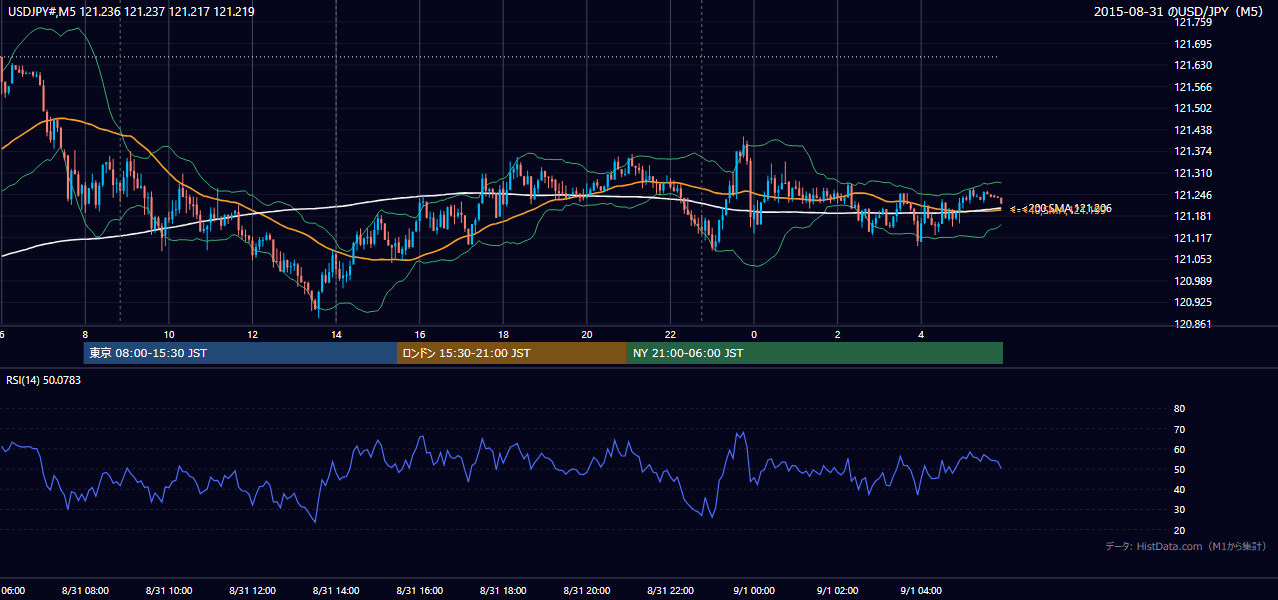Click the bottom axis label 8/31 12:00
The image size is (1278, 600).
click(x=252, y=591)
